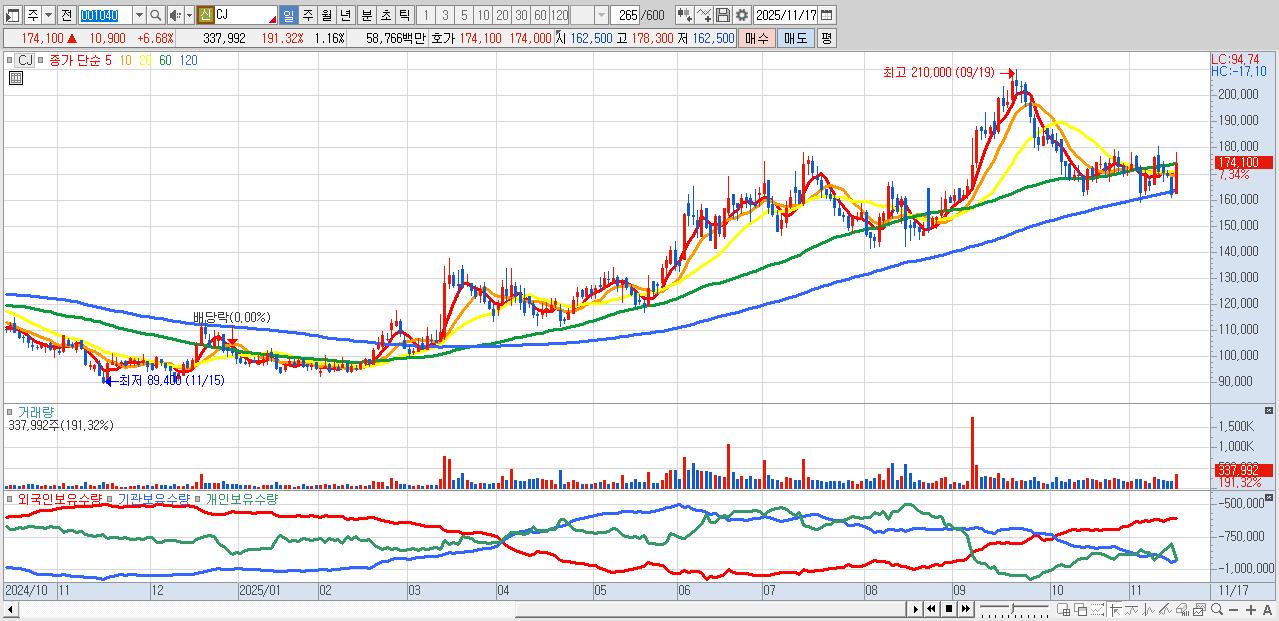Edit the stock code field 001040
The height and width of the screenshot is (621, 1279).
pos(105,15)
